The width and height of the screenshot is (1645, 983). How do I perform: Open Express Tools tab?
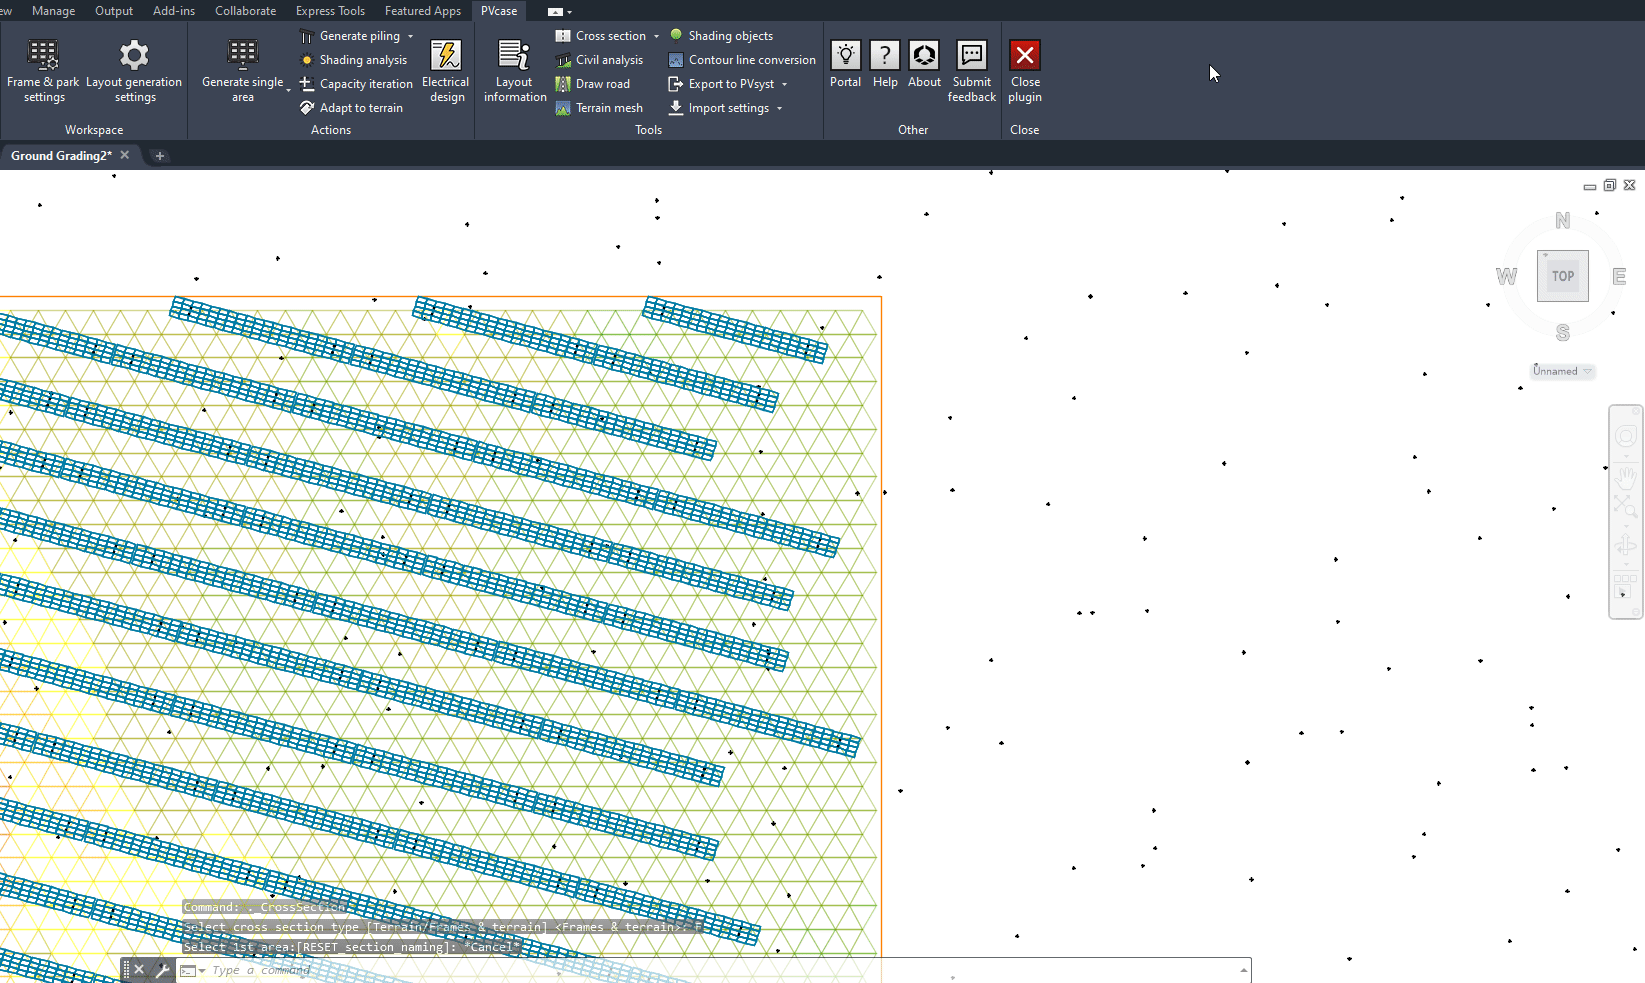pos(330,11)
